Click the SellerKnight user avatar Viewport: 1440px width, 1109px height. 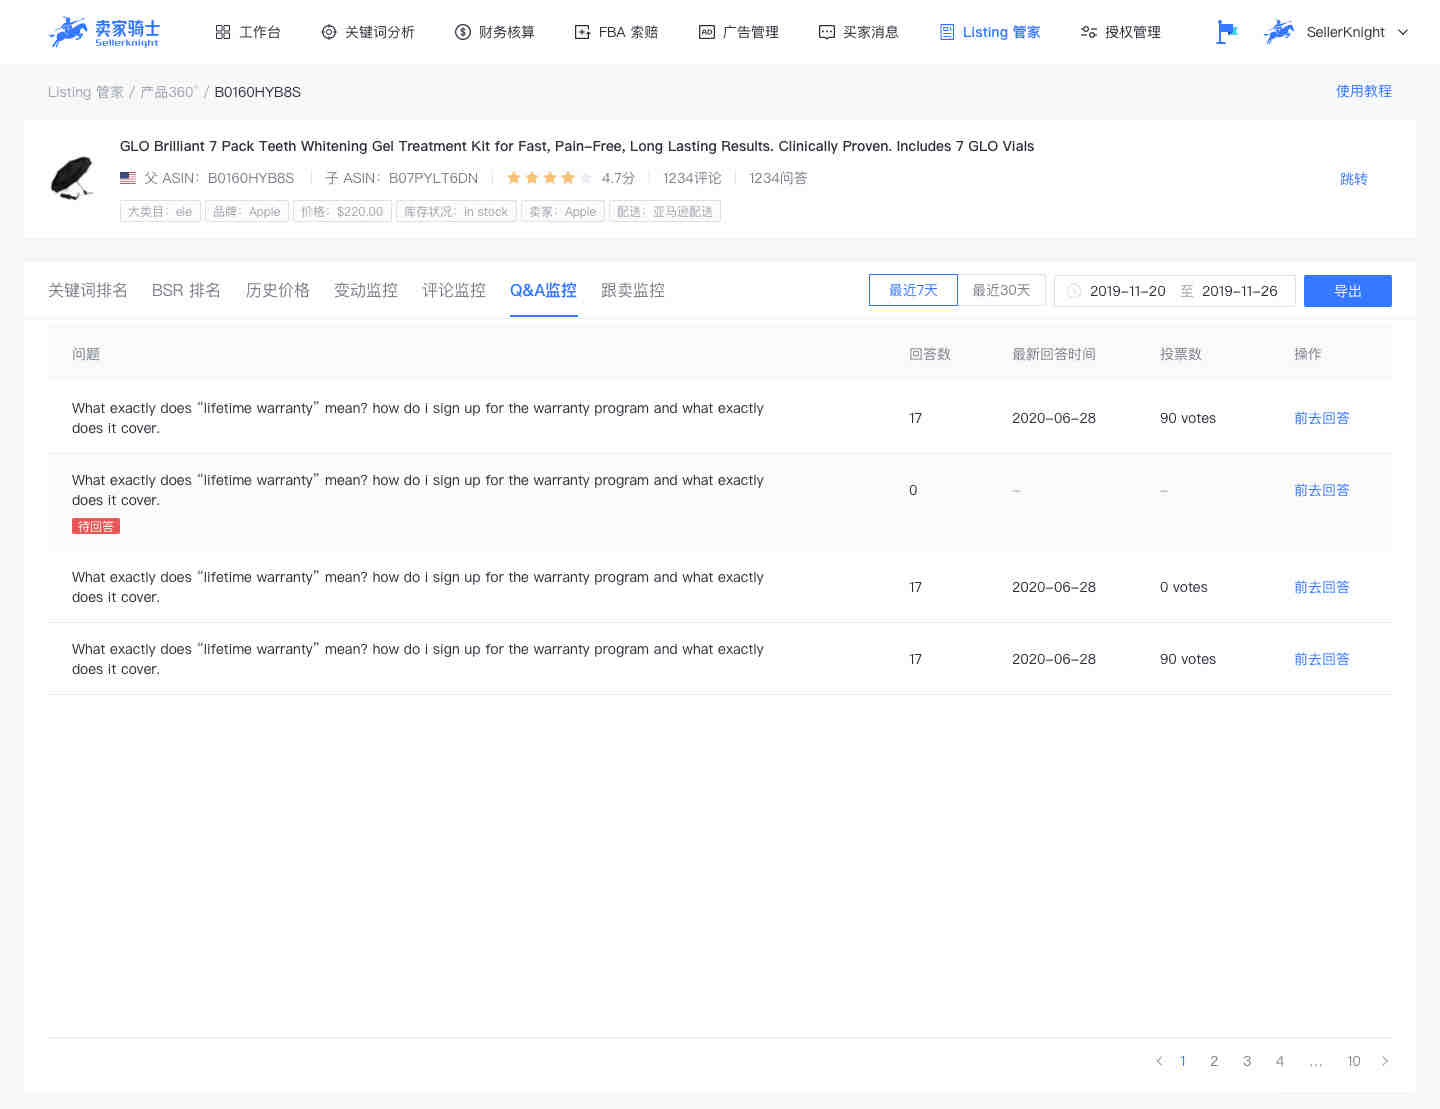pos(1279,32)
